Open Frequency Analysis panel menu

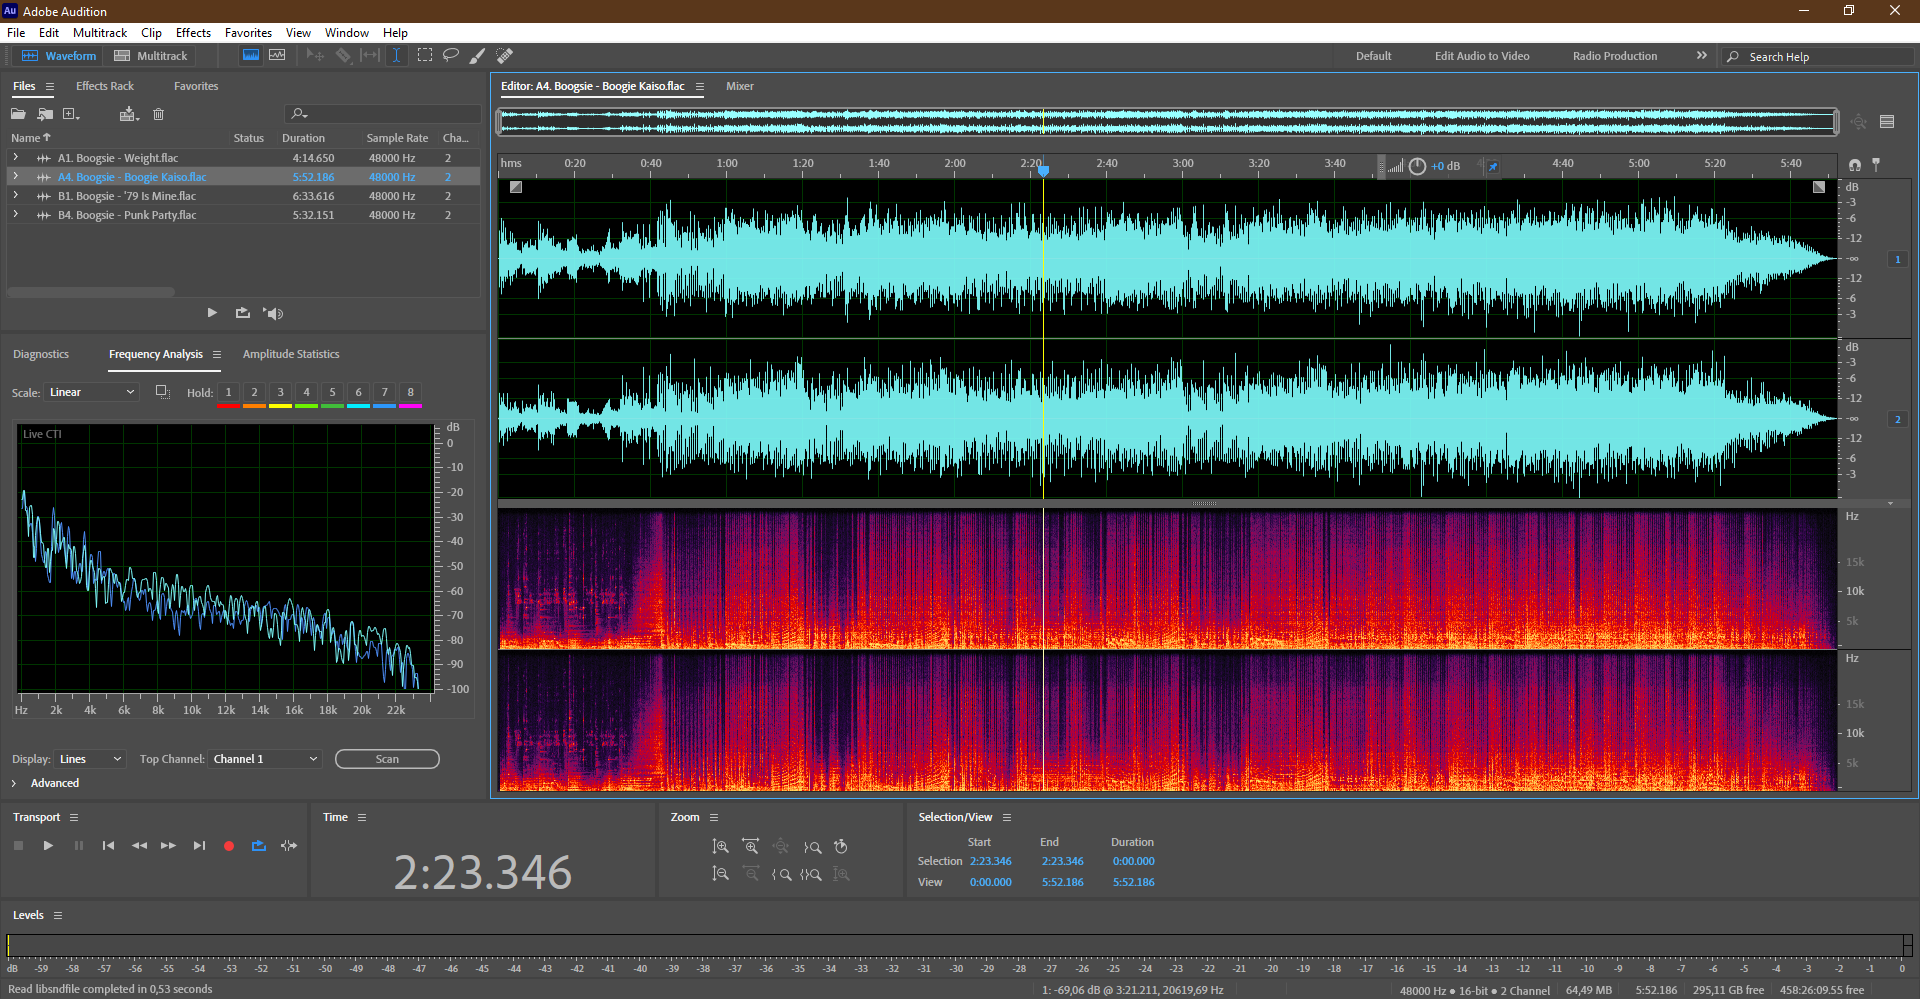[217, 354]
